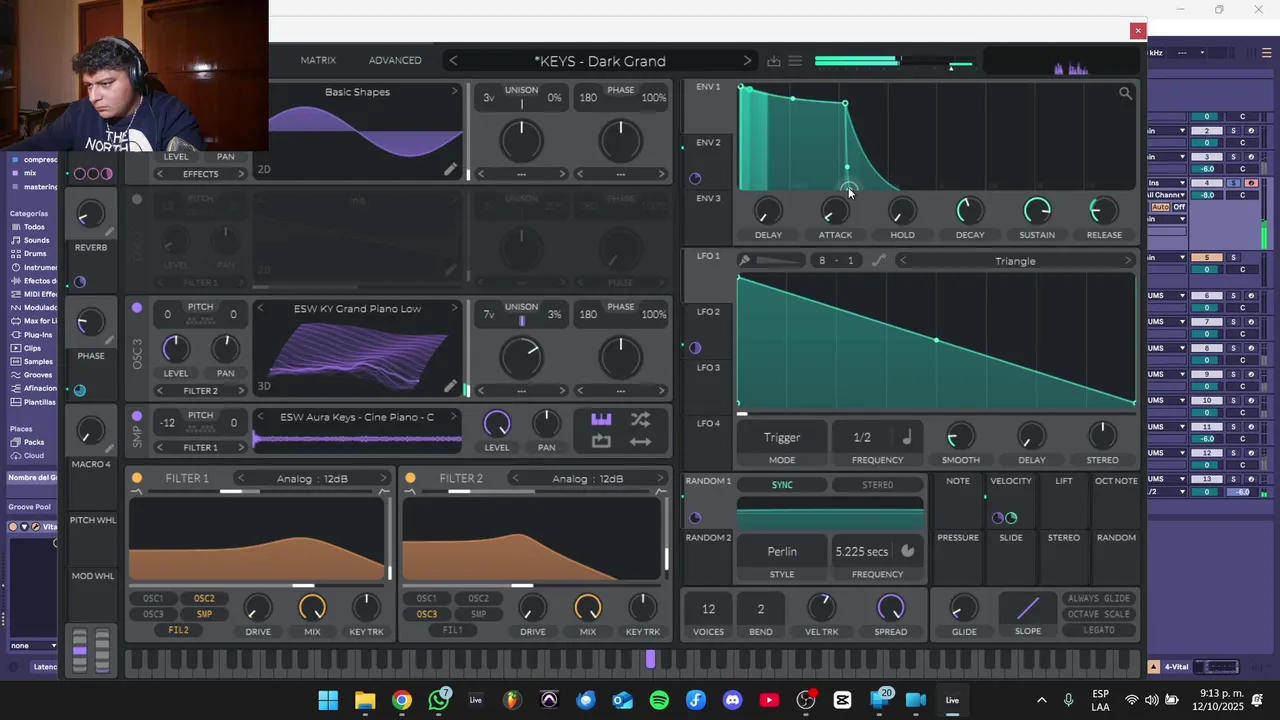Switch to the ADVANCED tab
This screenshot has height=720, width=1280.
(395, 60)
